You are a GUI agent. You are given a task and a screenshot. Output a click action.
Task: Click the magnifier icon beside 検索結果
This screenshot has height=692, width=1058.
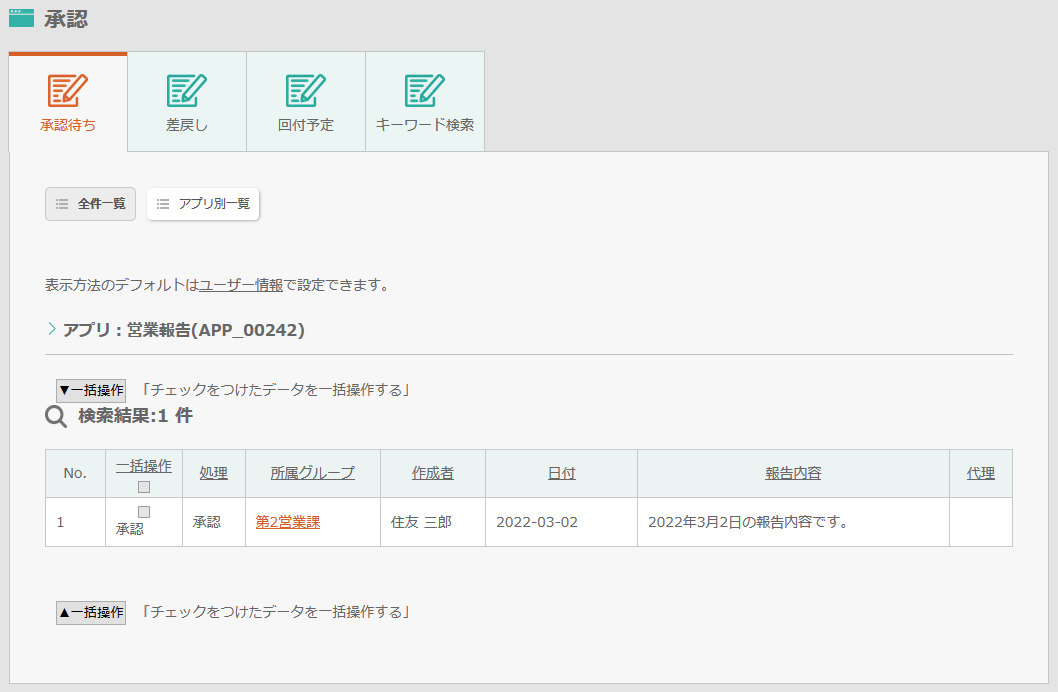[x=56, y=416]
